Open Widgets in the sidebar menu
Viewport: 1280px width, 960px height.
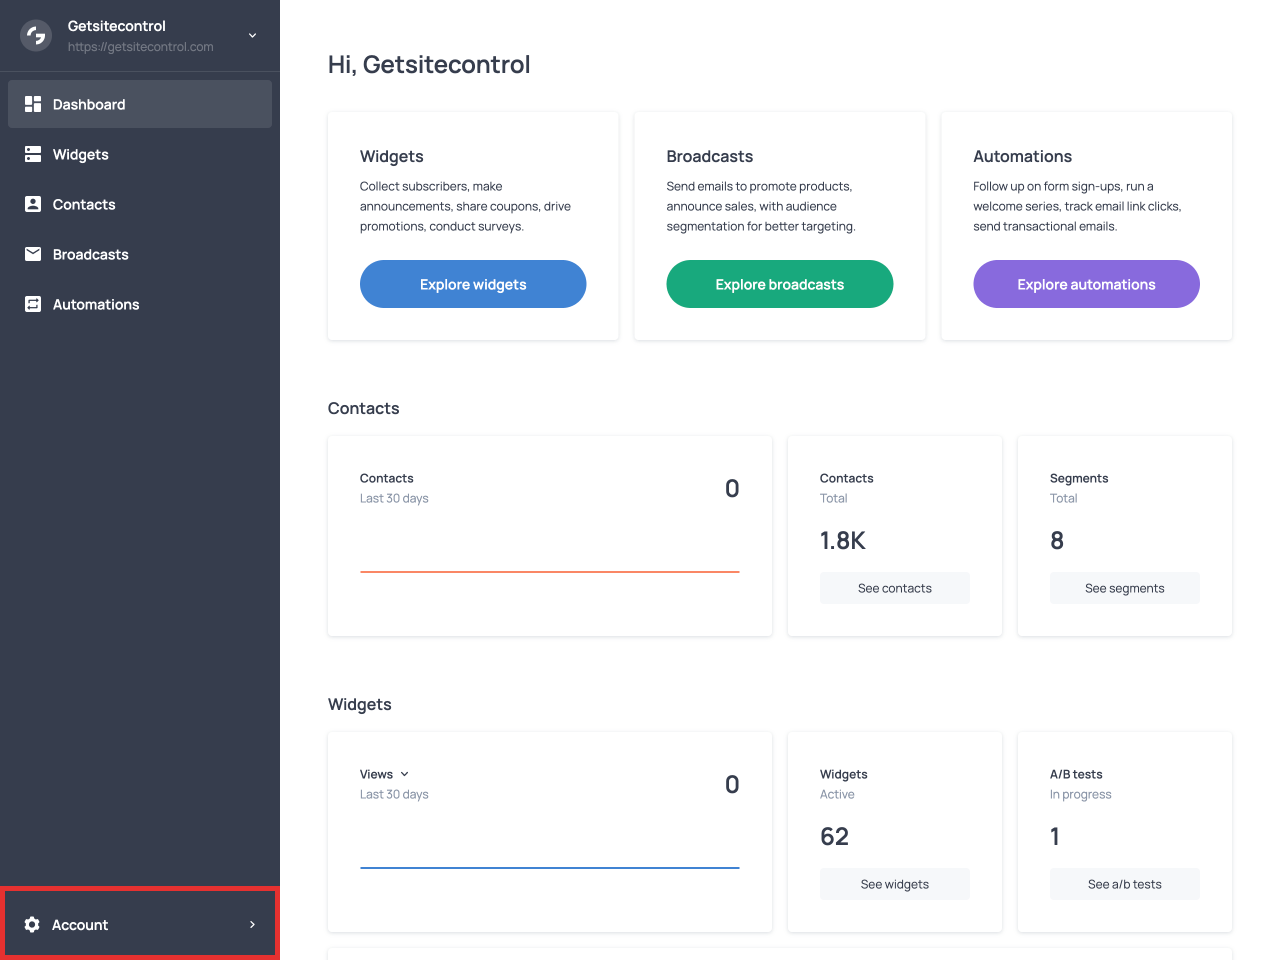point(81,154)
